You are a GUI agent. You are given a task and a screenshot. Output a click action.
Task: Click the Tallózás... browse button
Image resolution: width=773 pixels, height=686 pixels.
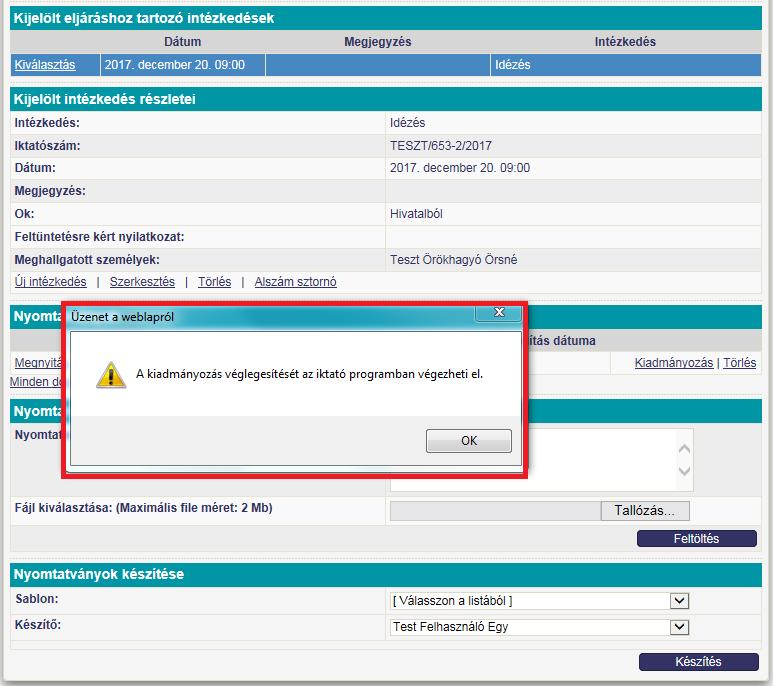645,511
